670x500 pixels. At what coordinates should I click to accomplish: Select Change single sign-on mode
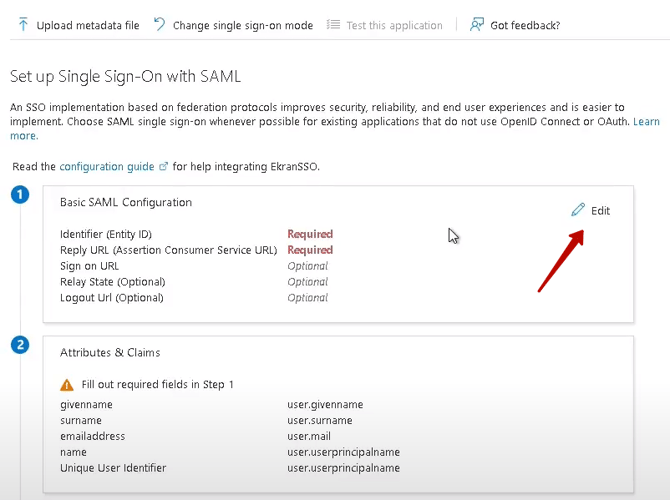coord(242,25)
